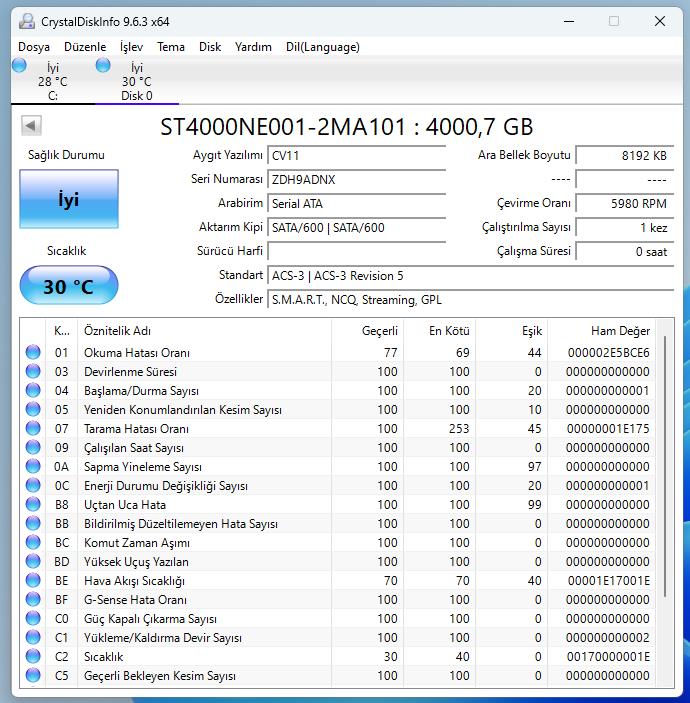Click the status orb for attribute BF

[x=33, y=599]
